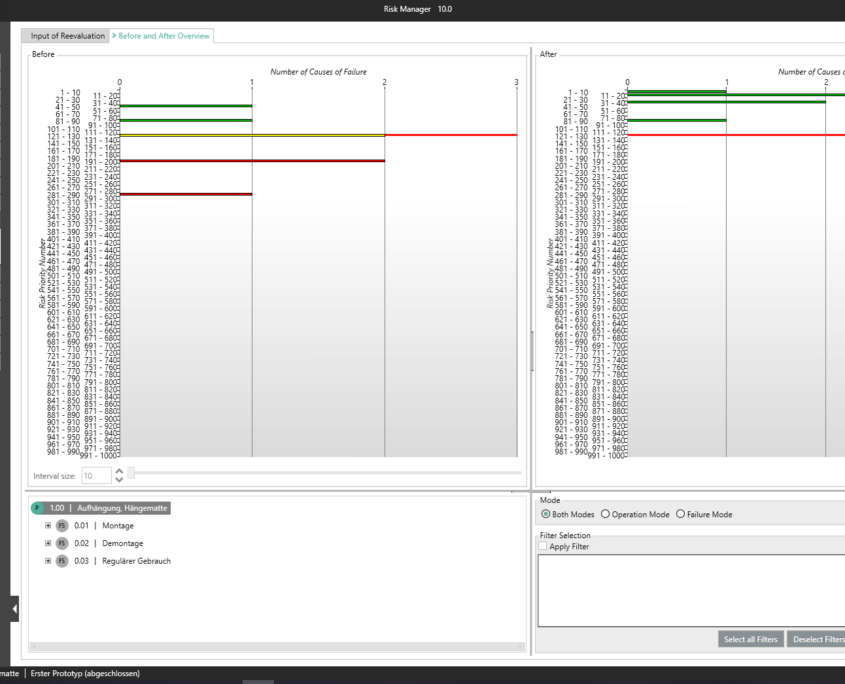Enable the Apply Filter checkbox
This screenshot has height=684, width=845.
pos(543,546)
